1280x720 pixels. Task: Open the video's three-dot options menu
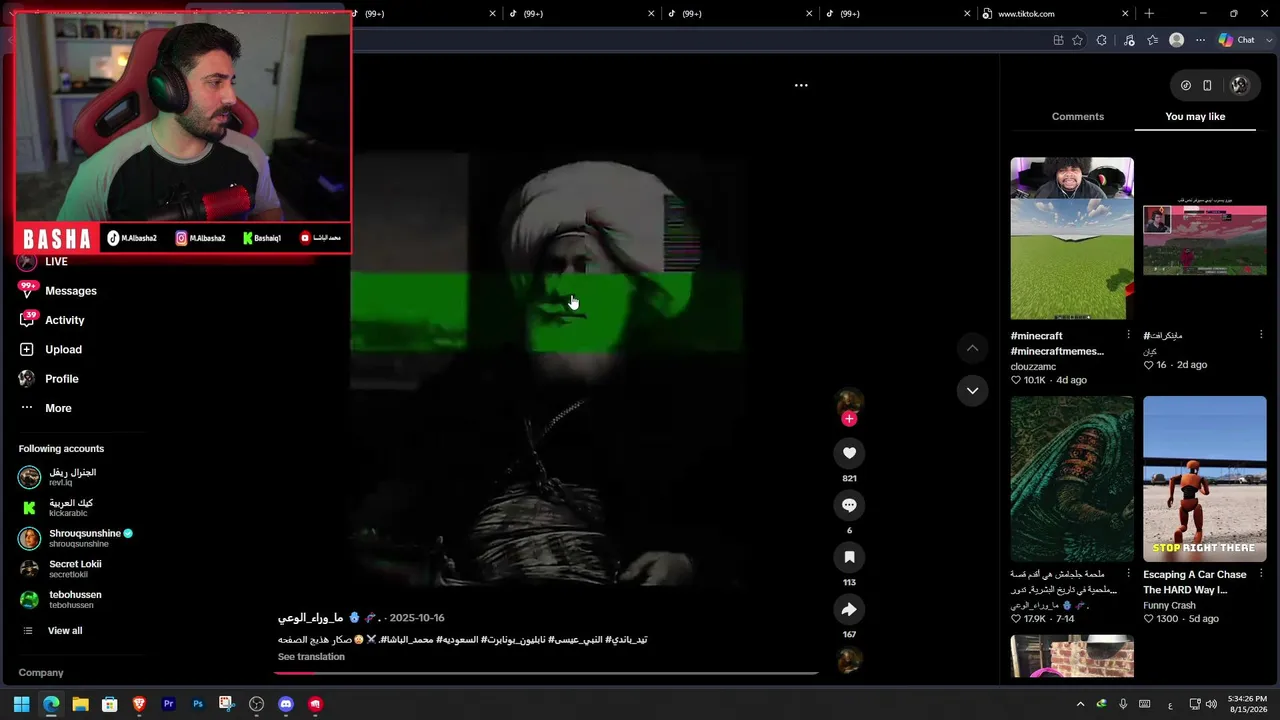tap(801, 85)
